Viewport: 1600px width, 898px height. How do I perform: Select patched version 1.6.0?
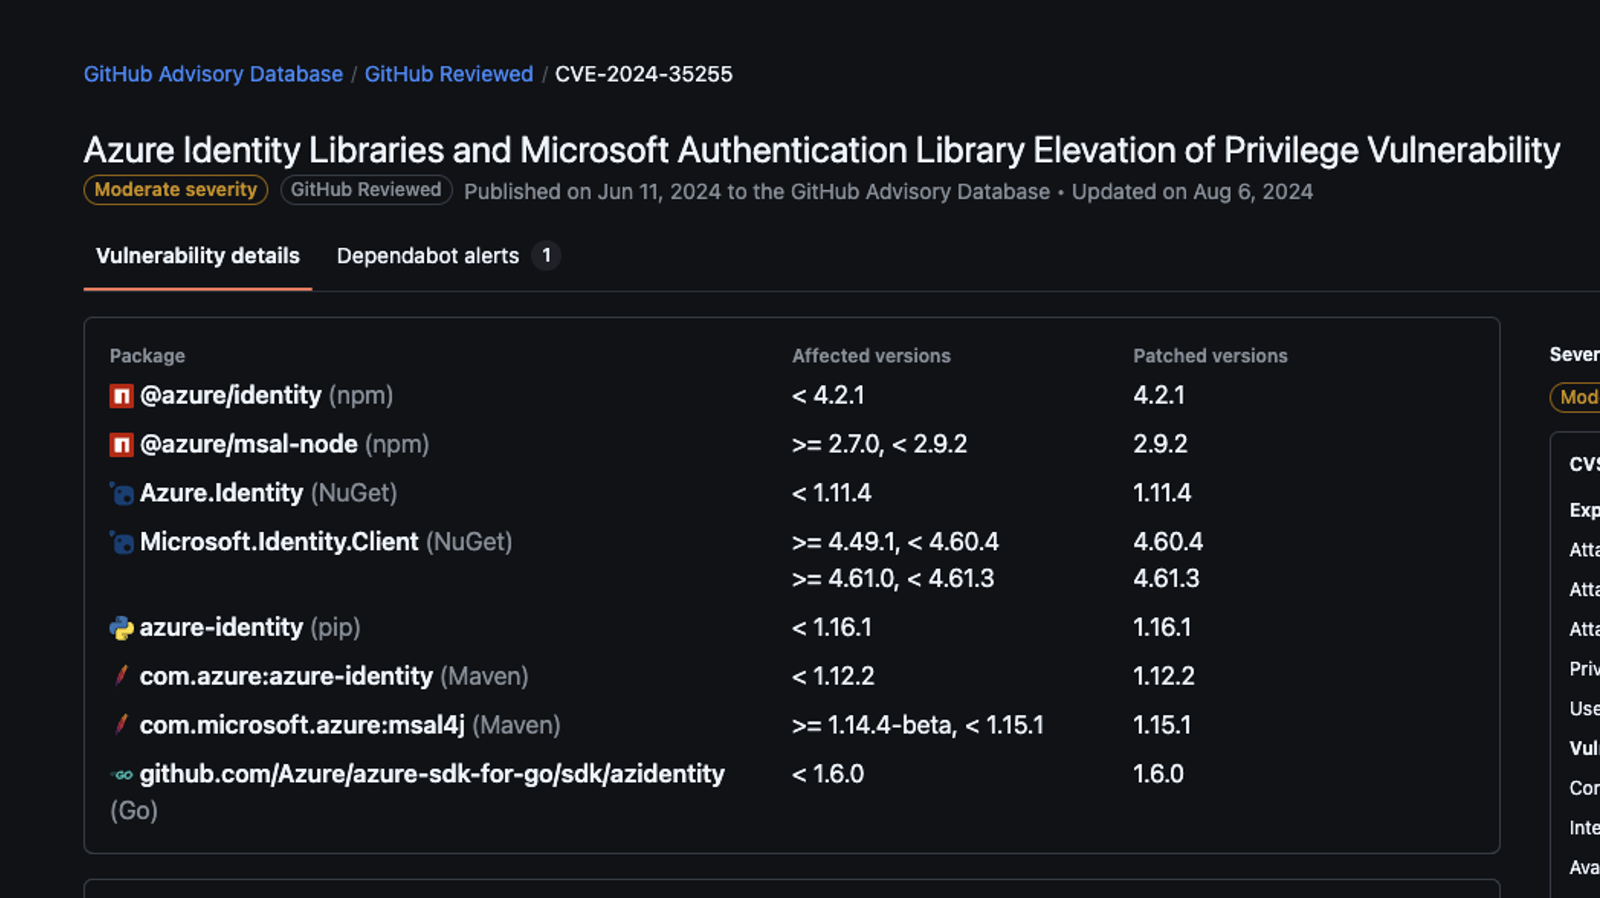[1158, 774]
